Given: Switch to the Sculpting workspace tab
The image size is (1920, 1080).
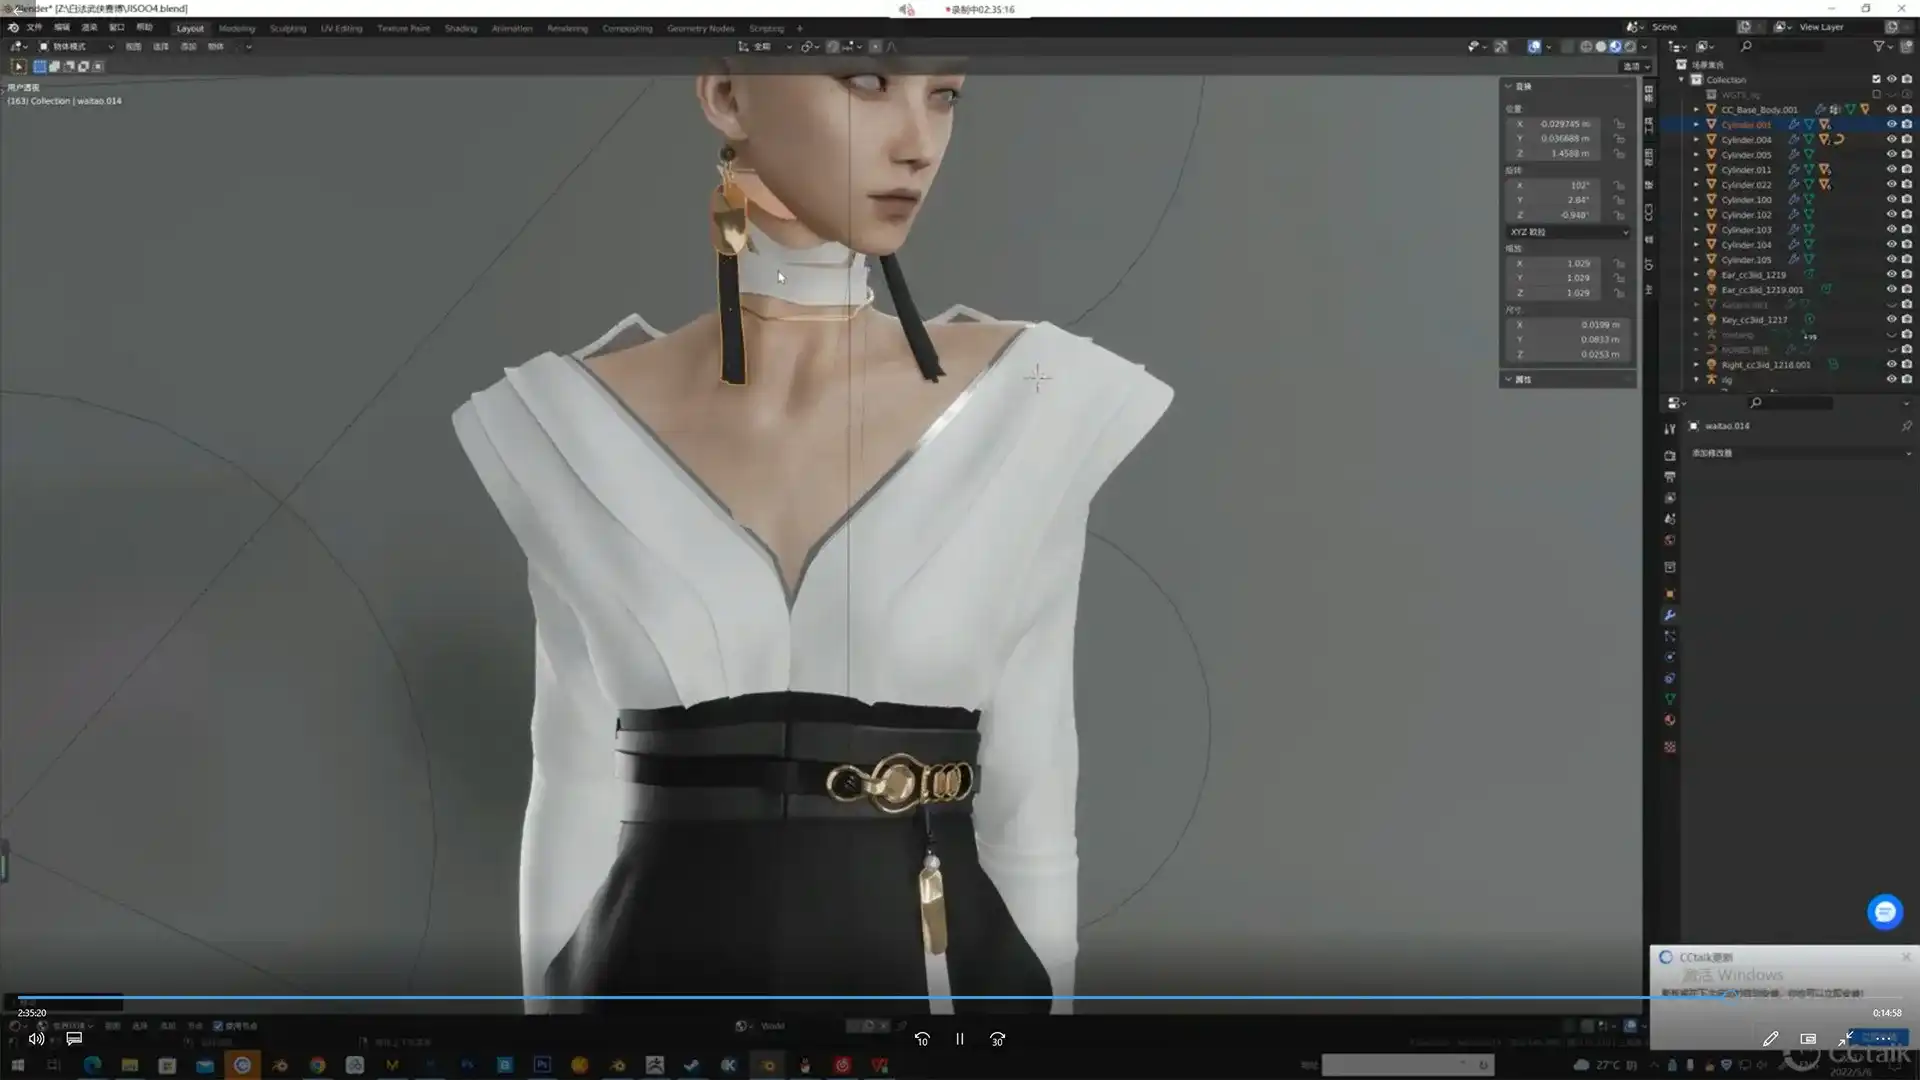Looking at the screenshot, I should click(x=288, y=28).
